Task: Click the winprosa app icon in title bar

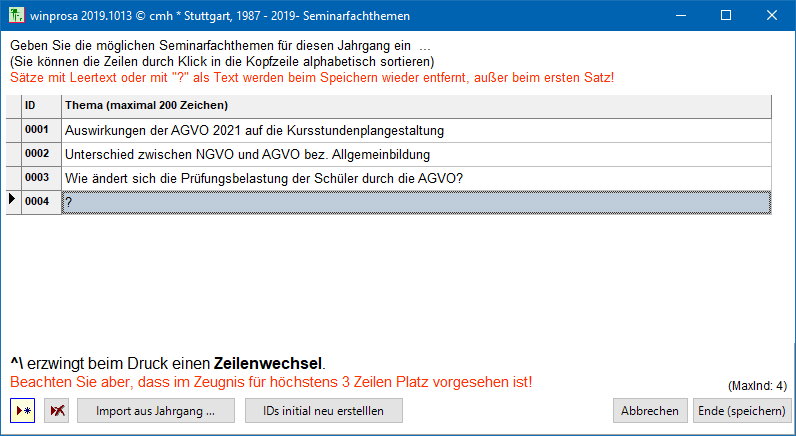Action: click(x=17, y=16)
